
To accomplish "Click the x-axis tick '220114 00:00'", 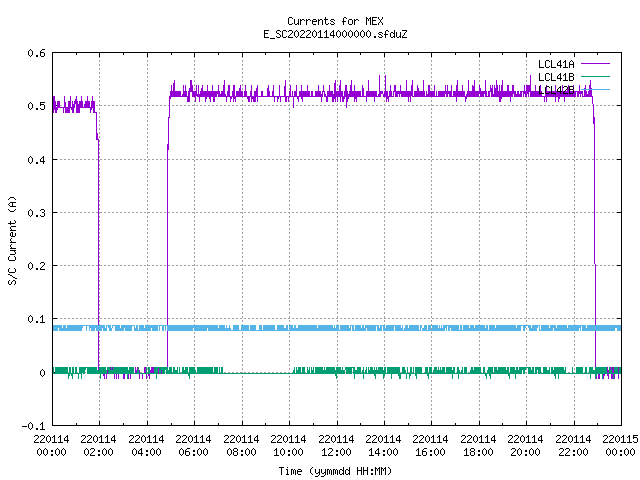I will (x=51, y=446).
